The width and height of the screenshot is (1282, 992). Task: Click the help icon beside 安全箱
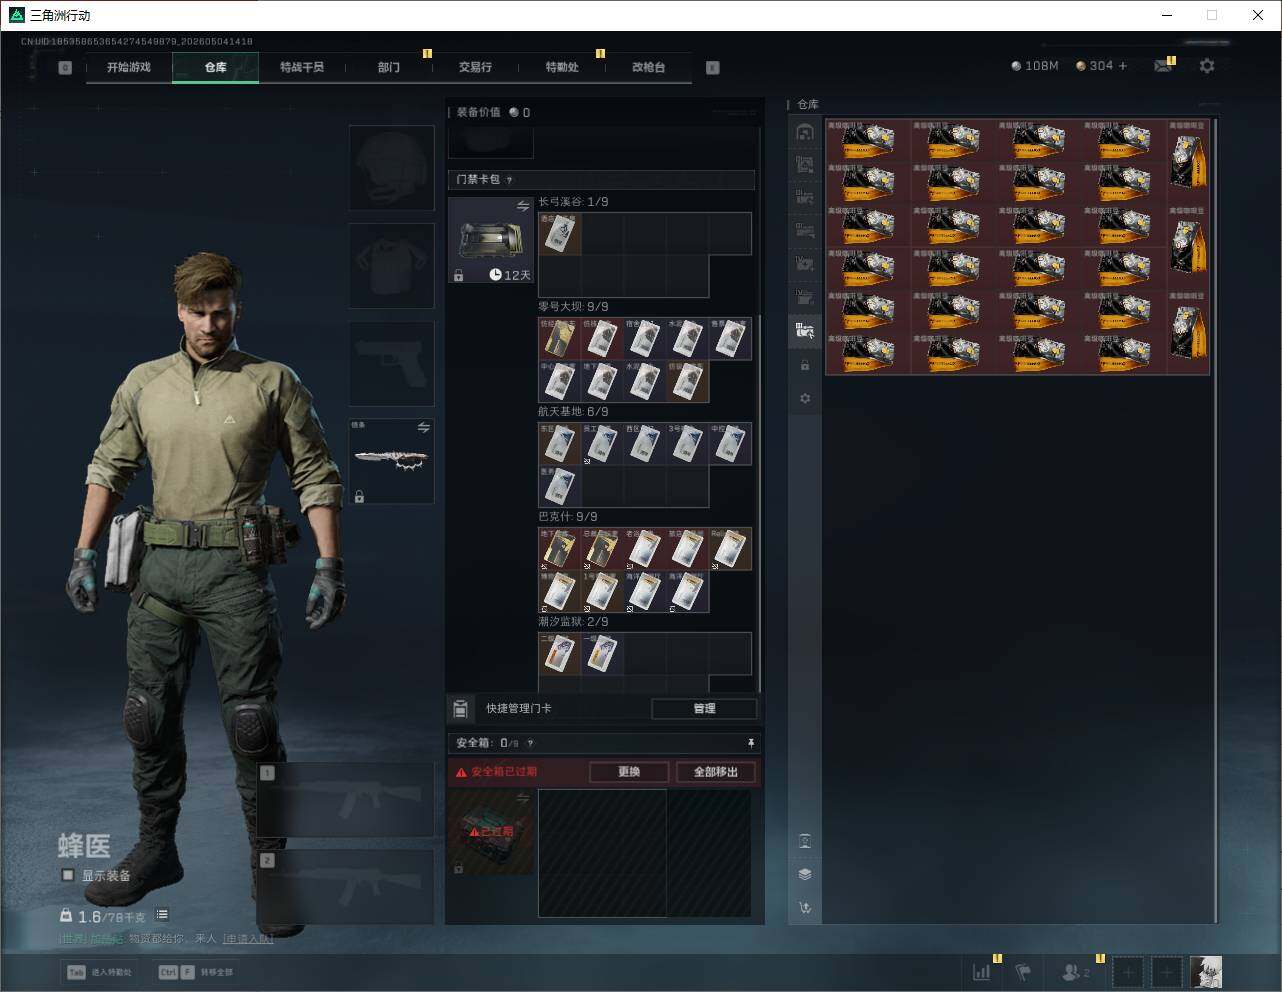click(x=530, y=743)
